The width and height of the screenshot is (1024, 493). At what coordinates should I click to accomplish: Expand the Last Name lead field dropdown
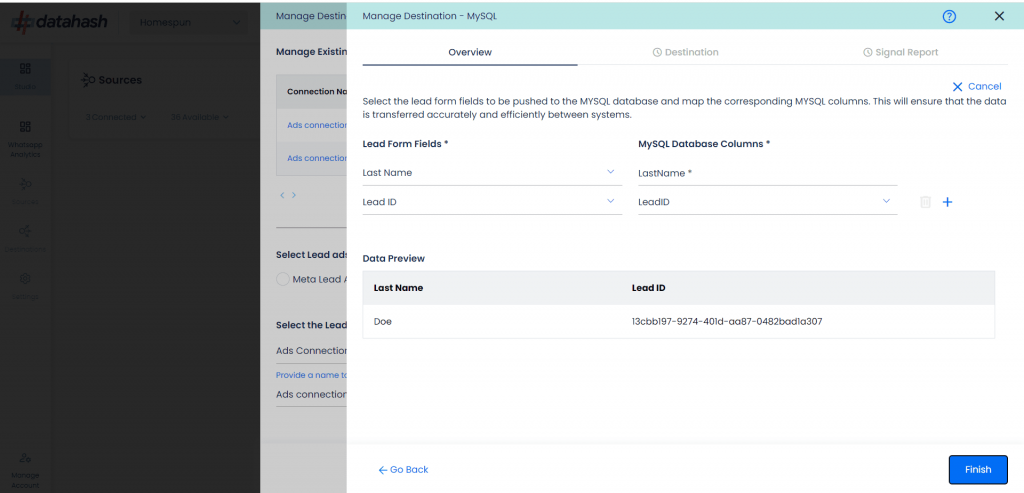pyautogui.click(x=492, y=172)
